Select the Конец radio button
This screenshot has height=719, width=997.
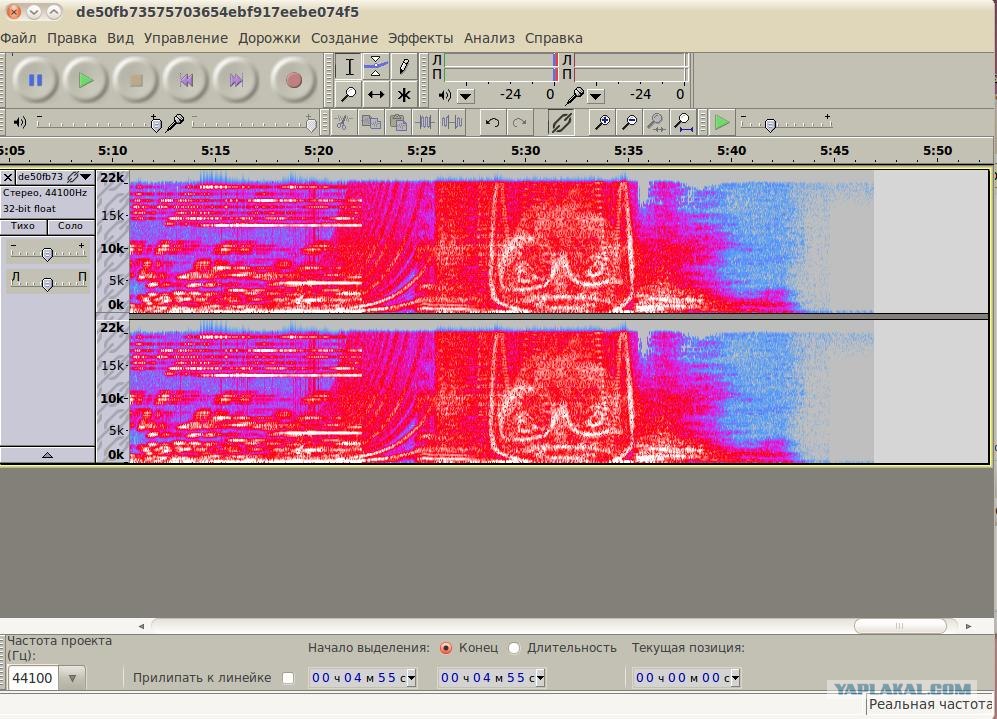point(446,648)
